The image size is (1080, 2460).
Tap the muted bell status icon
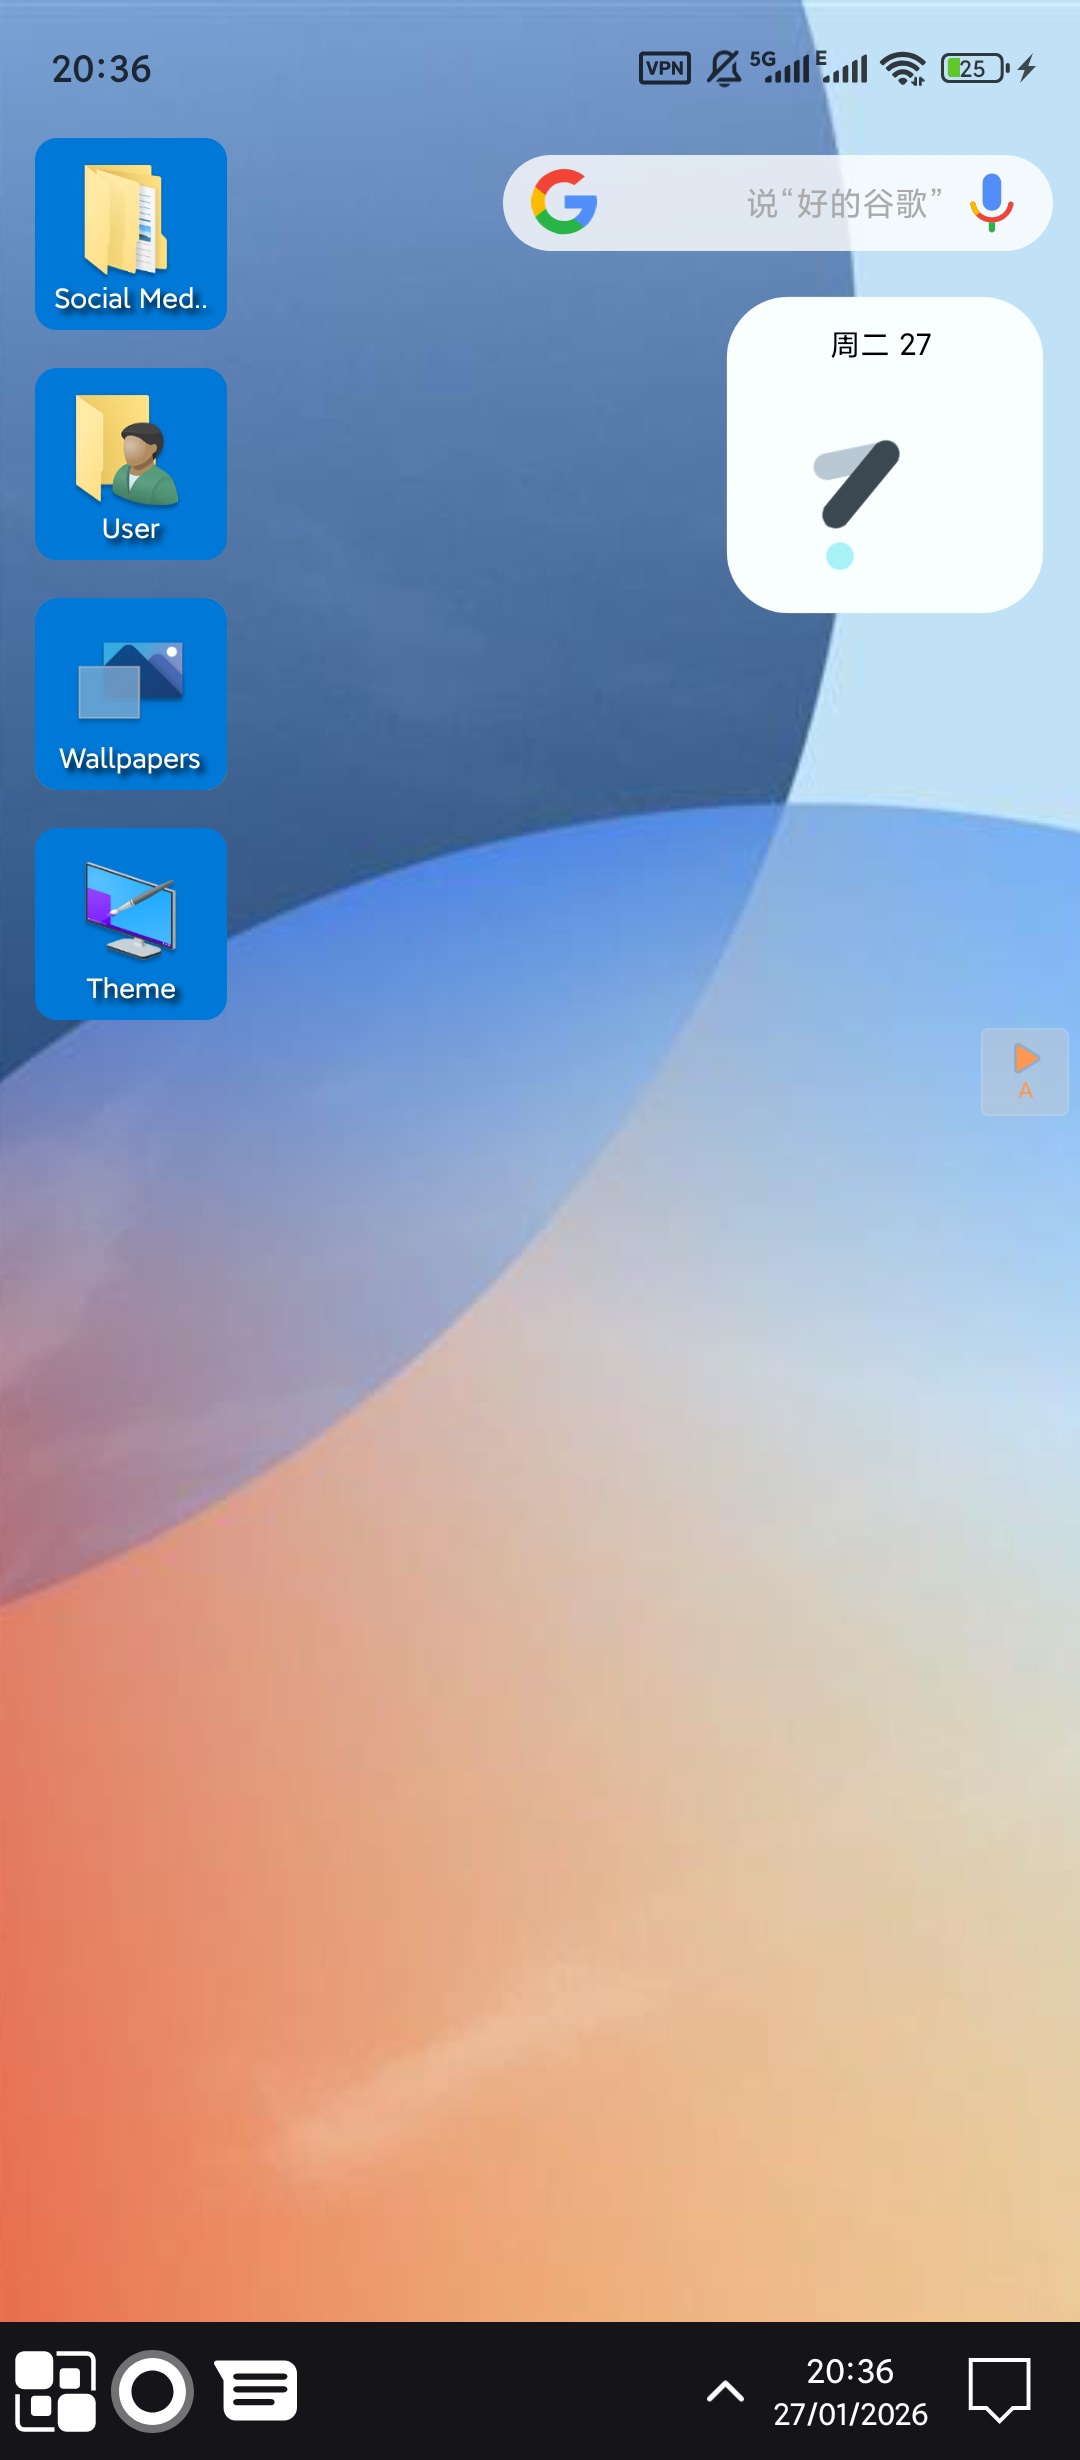click(x=725, y=68)
